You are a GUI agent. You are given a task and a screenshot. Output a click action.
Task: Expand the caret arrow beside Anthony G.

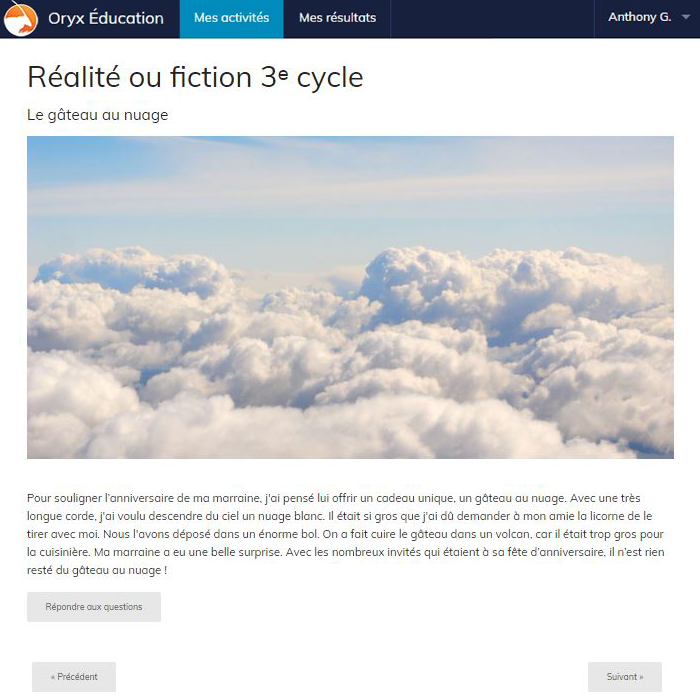(686, 18)
